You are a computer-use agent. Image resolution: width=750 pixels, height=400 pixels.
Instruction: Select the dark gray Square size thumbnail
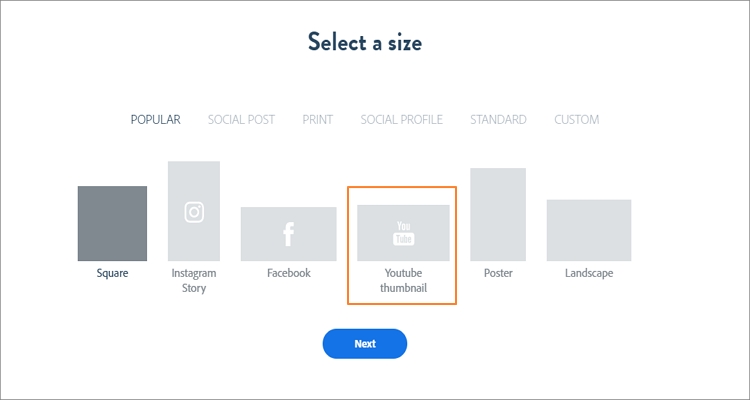pyautogui.click(x=112, y=223)
